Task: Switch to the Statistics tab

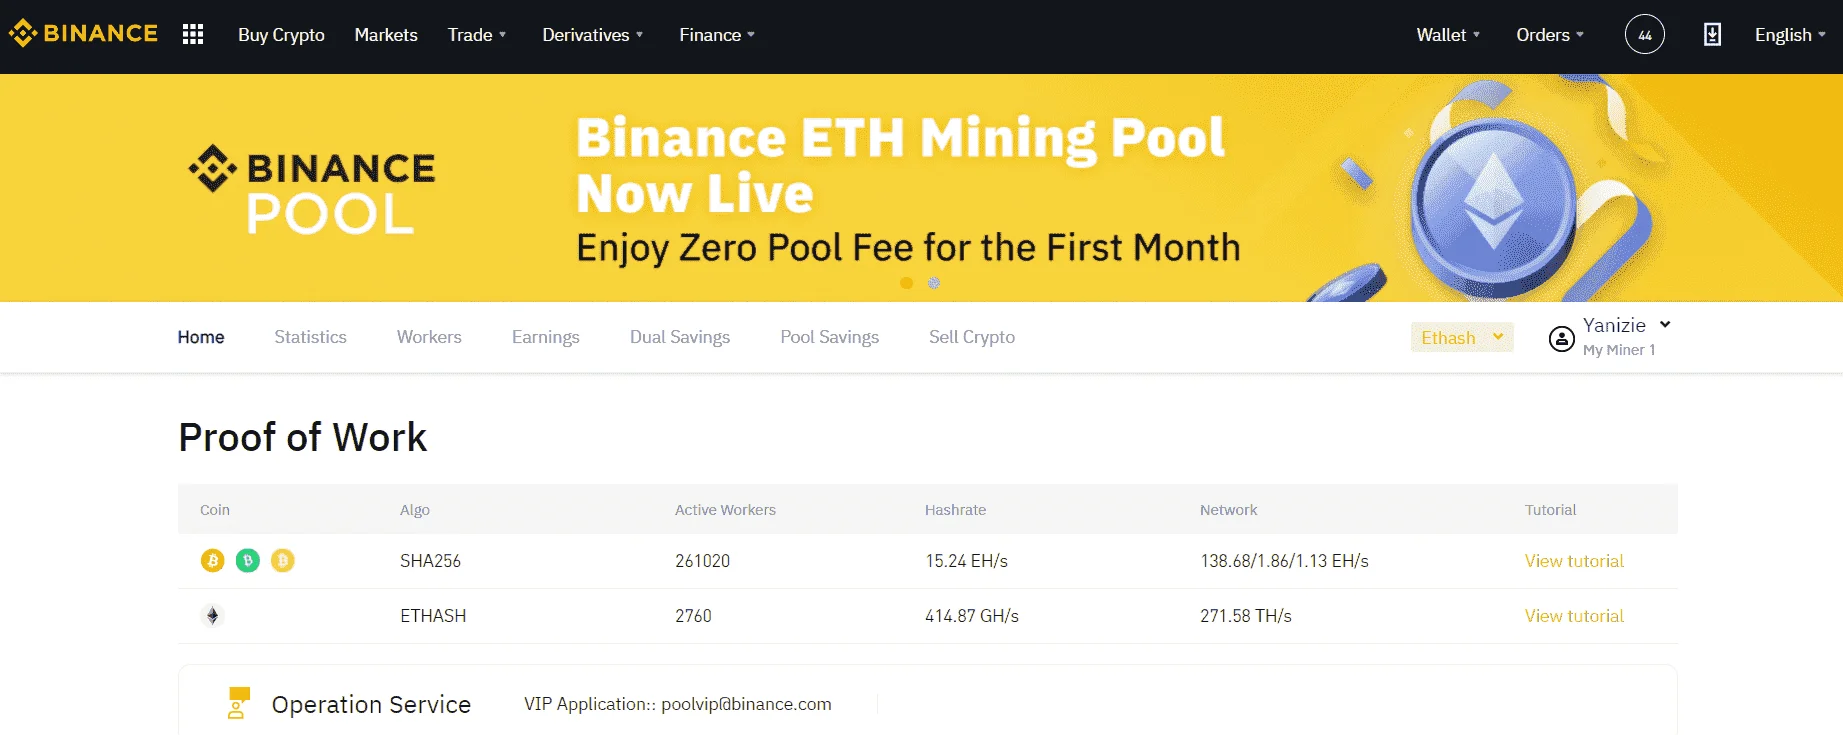Action: (x=311, y=337)
